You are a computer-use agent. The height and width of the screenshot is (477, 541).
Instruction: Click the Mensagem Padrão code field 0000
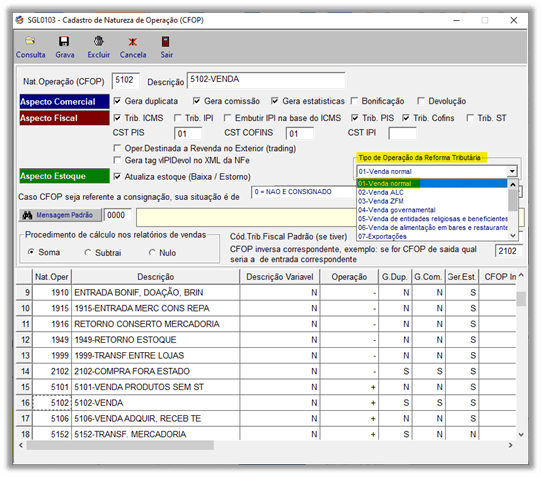point(117,215)
